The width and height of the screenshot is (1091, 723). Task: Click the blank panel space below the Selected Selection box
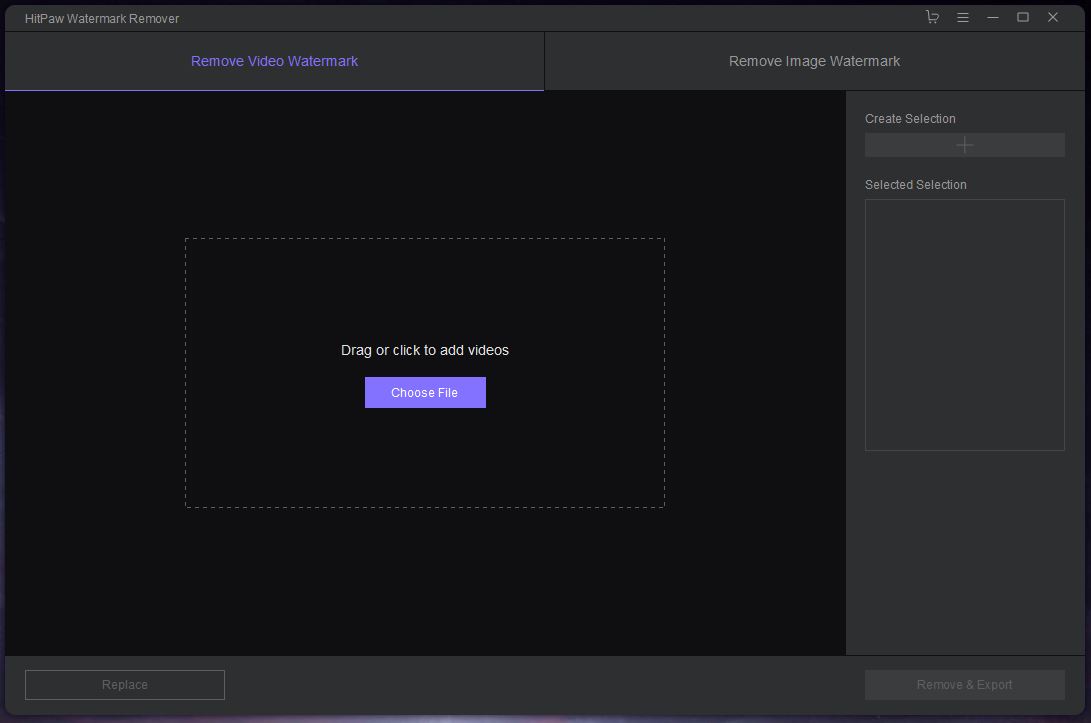[964, 550]
